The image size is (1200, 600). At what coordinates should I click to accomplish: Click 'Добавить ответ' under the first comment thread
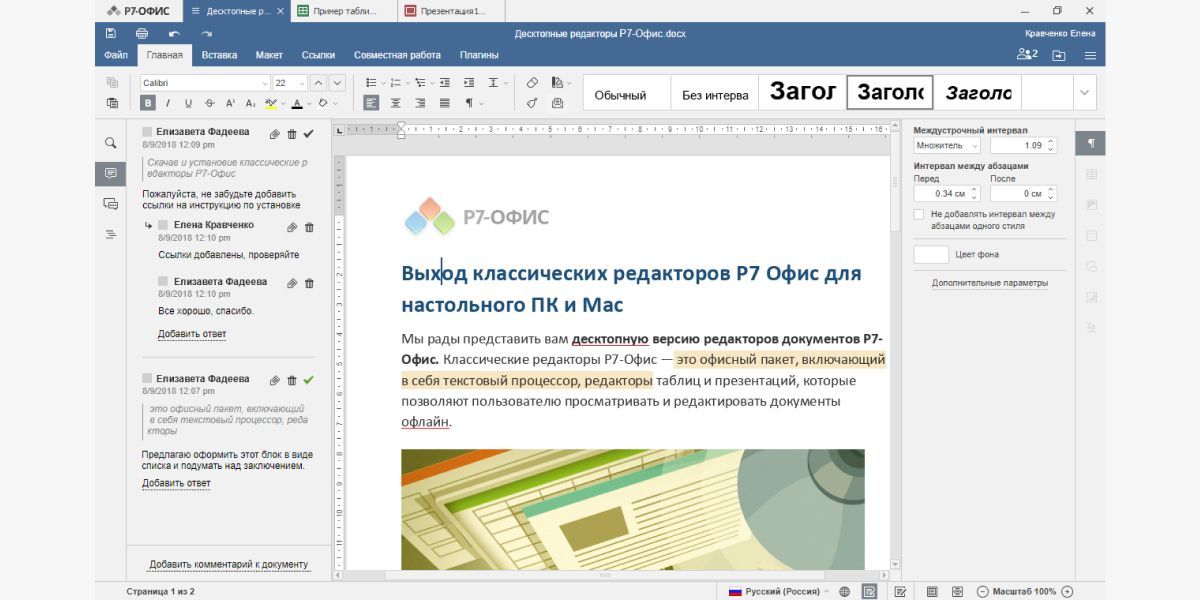(192, 334)
